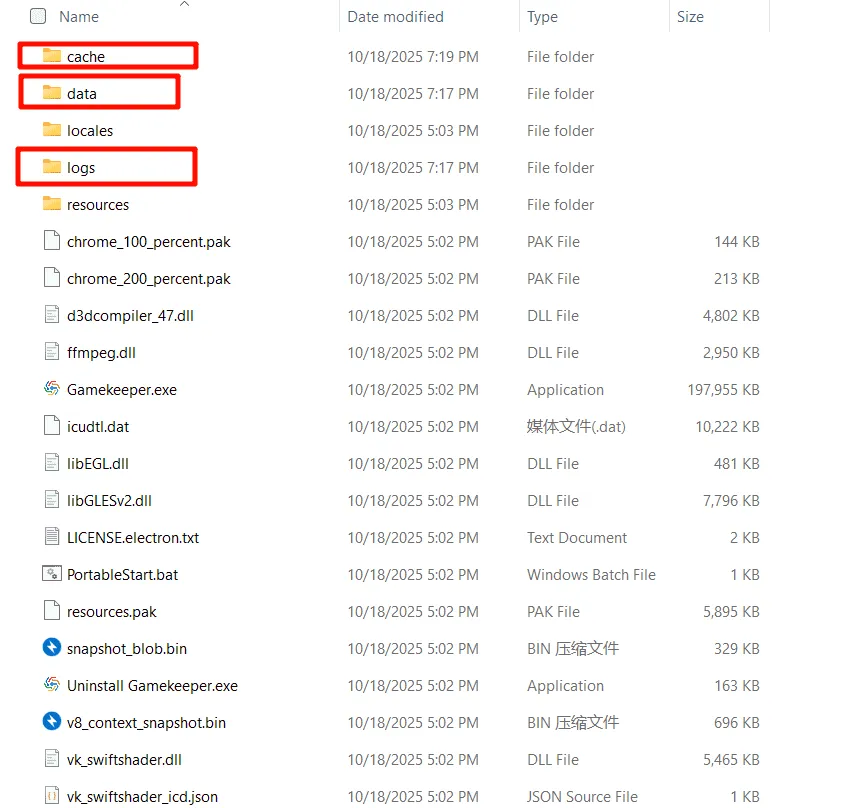Click the logs folder icon
Screen dimensions: 845x808
point(52,167)
